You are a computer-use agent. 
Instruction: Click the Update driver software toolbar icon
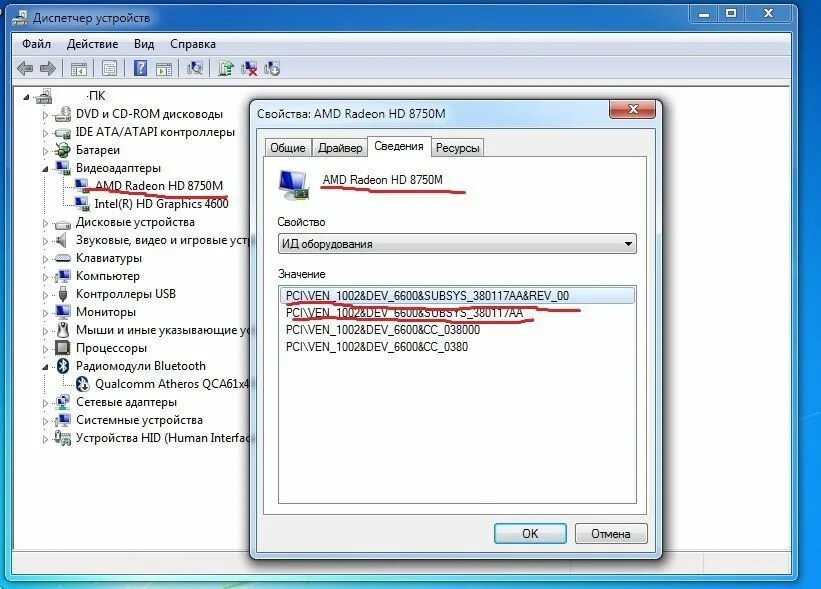coord(226,68)
